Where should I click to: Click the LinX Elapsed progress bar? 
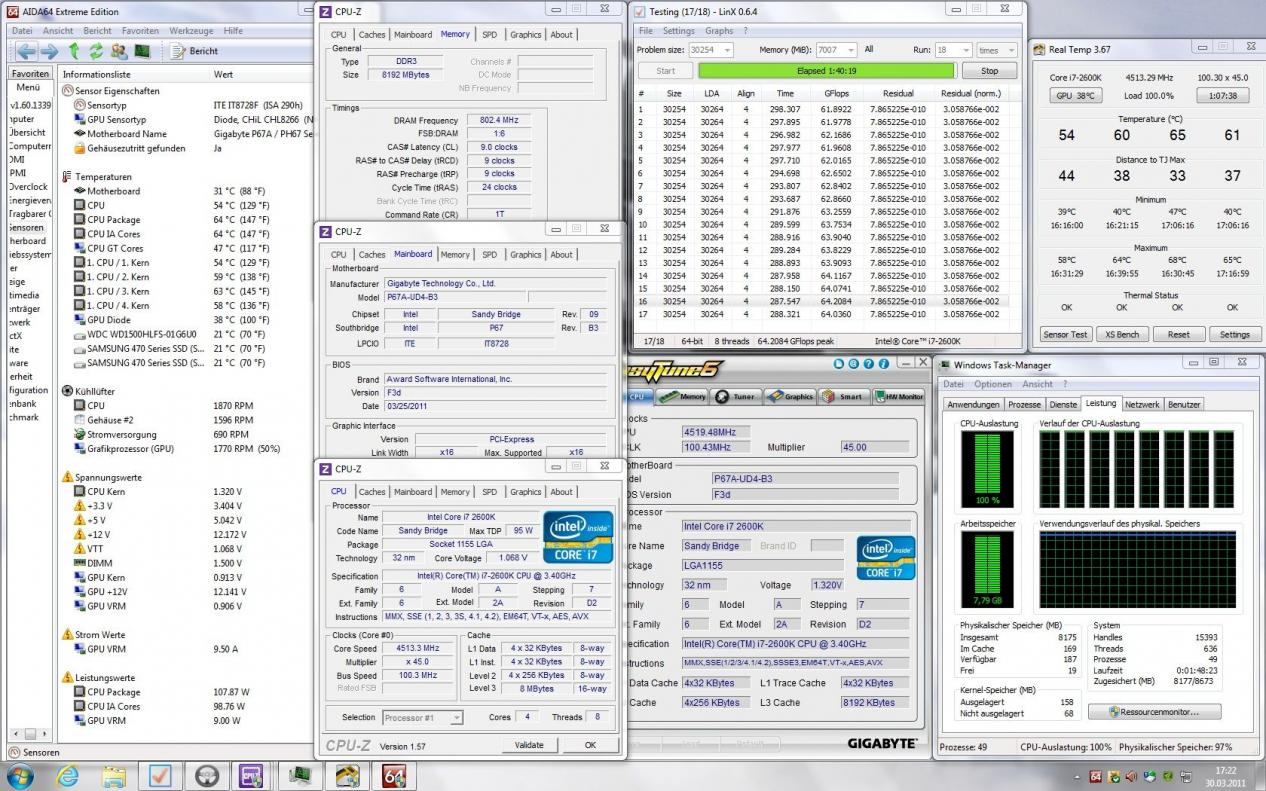coord(826,71)
